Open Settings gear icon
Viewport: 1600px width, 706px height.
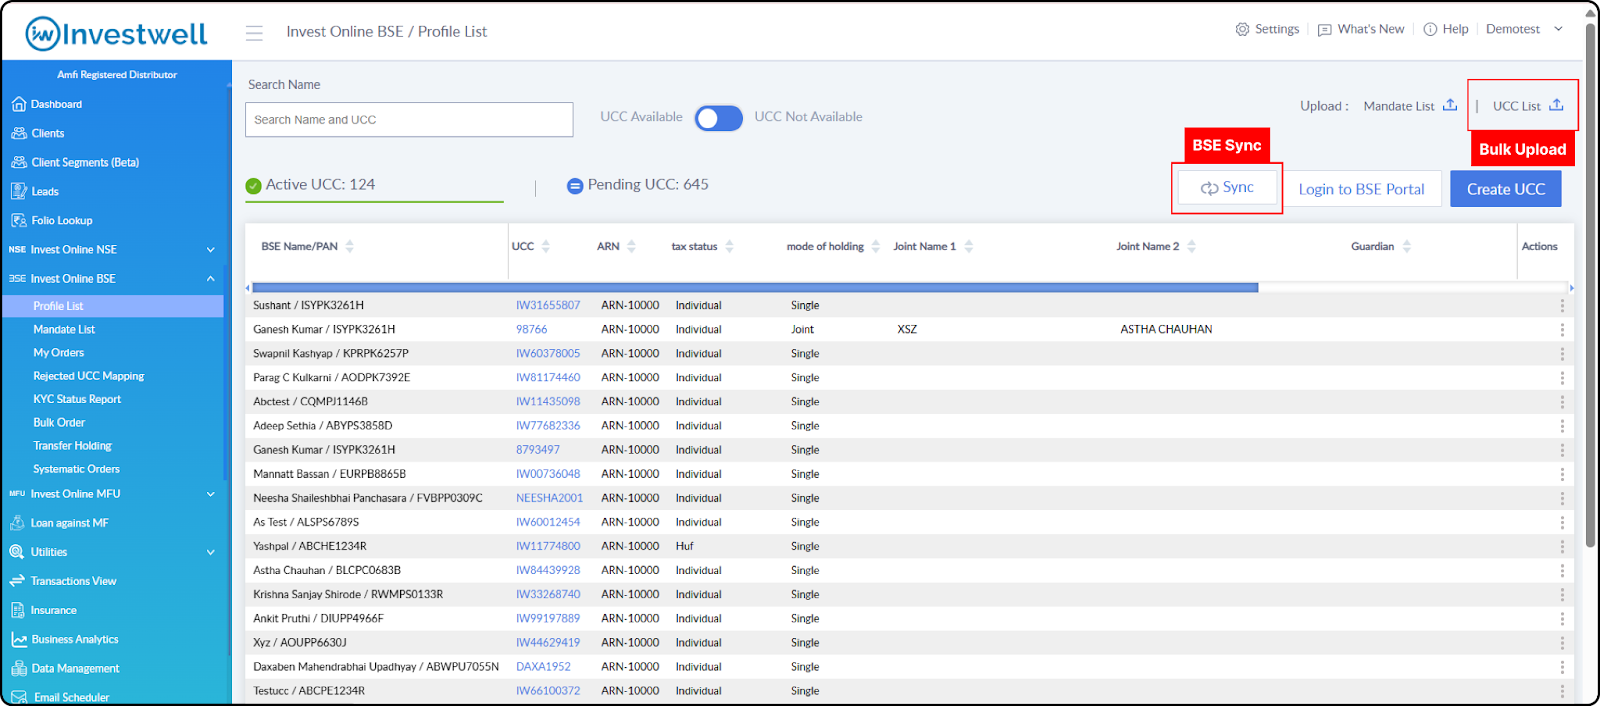tap(1242, 29)
